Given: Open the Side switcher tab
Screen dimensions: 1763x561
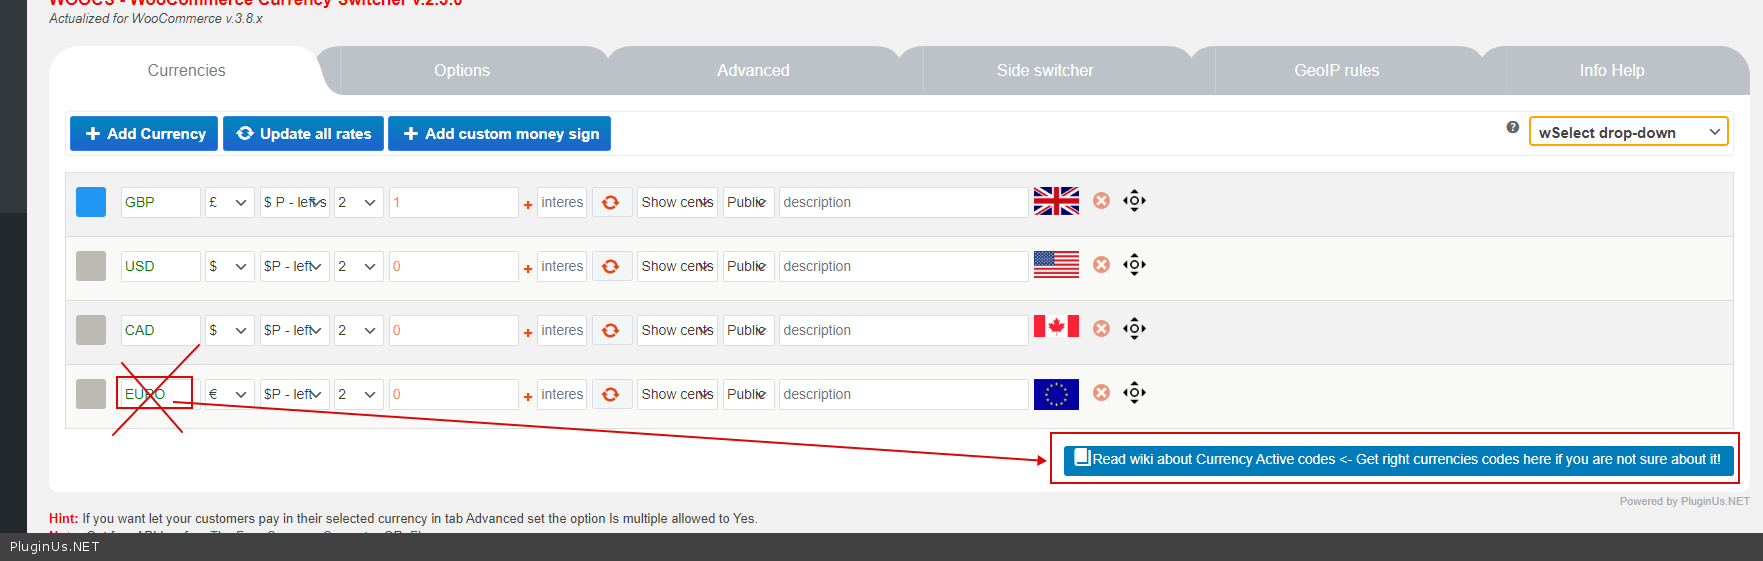Looking at the screenshot, I should (x=1045, y=70).
